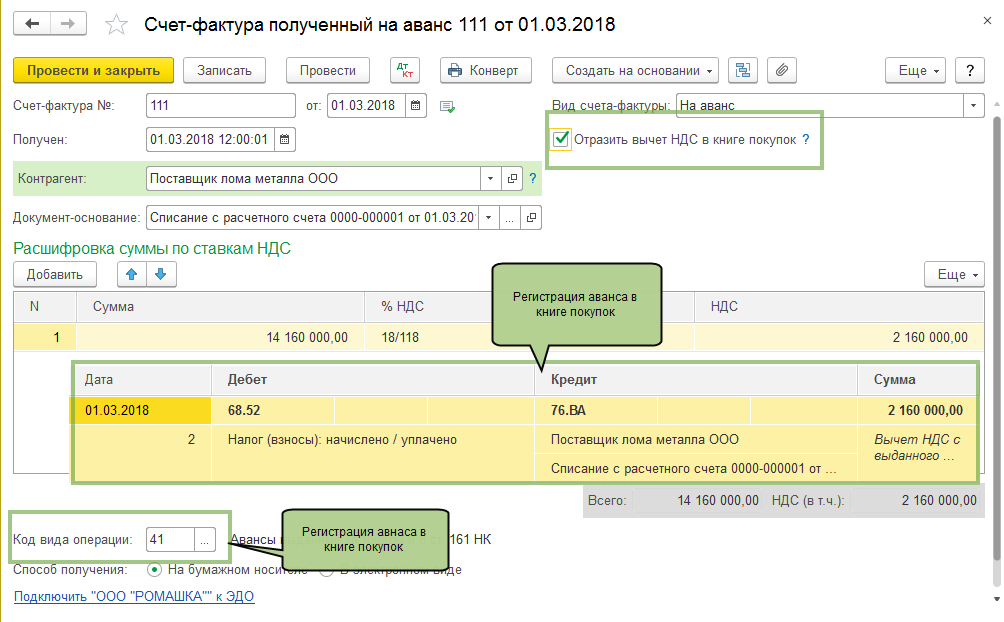Click Код вида операции field with 41

170,540
